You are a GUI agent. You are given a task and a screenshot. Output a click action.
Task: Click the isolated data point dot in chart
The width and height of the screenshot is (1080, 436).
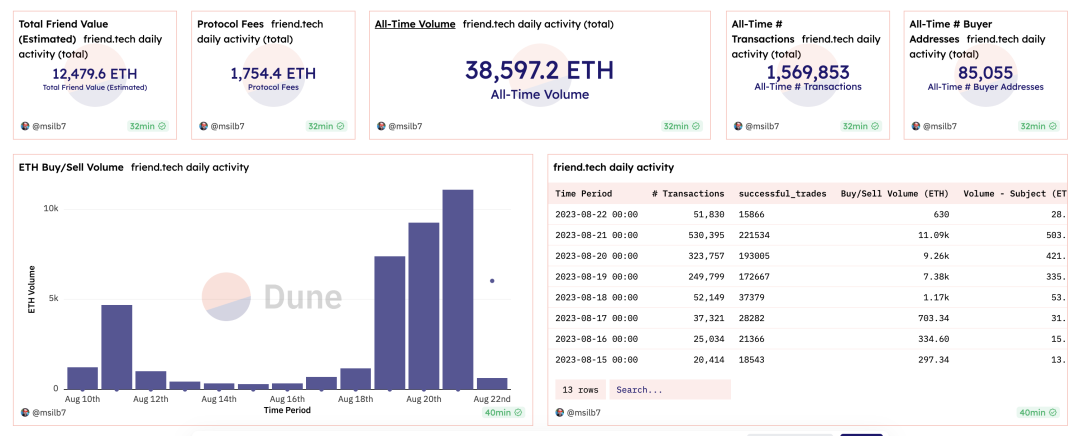coord(491,281)
